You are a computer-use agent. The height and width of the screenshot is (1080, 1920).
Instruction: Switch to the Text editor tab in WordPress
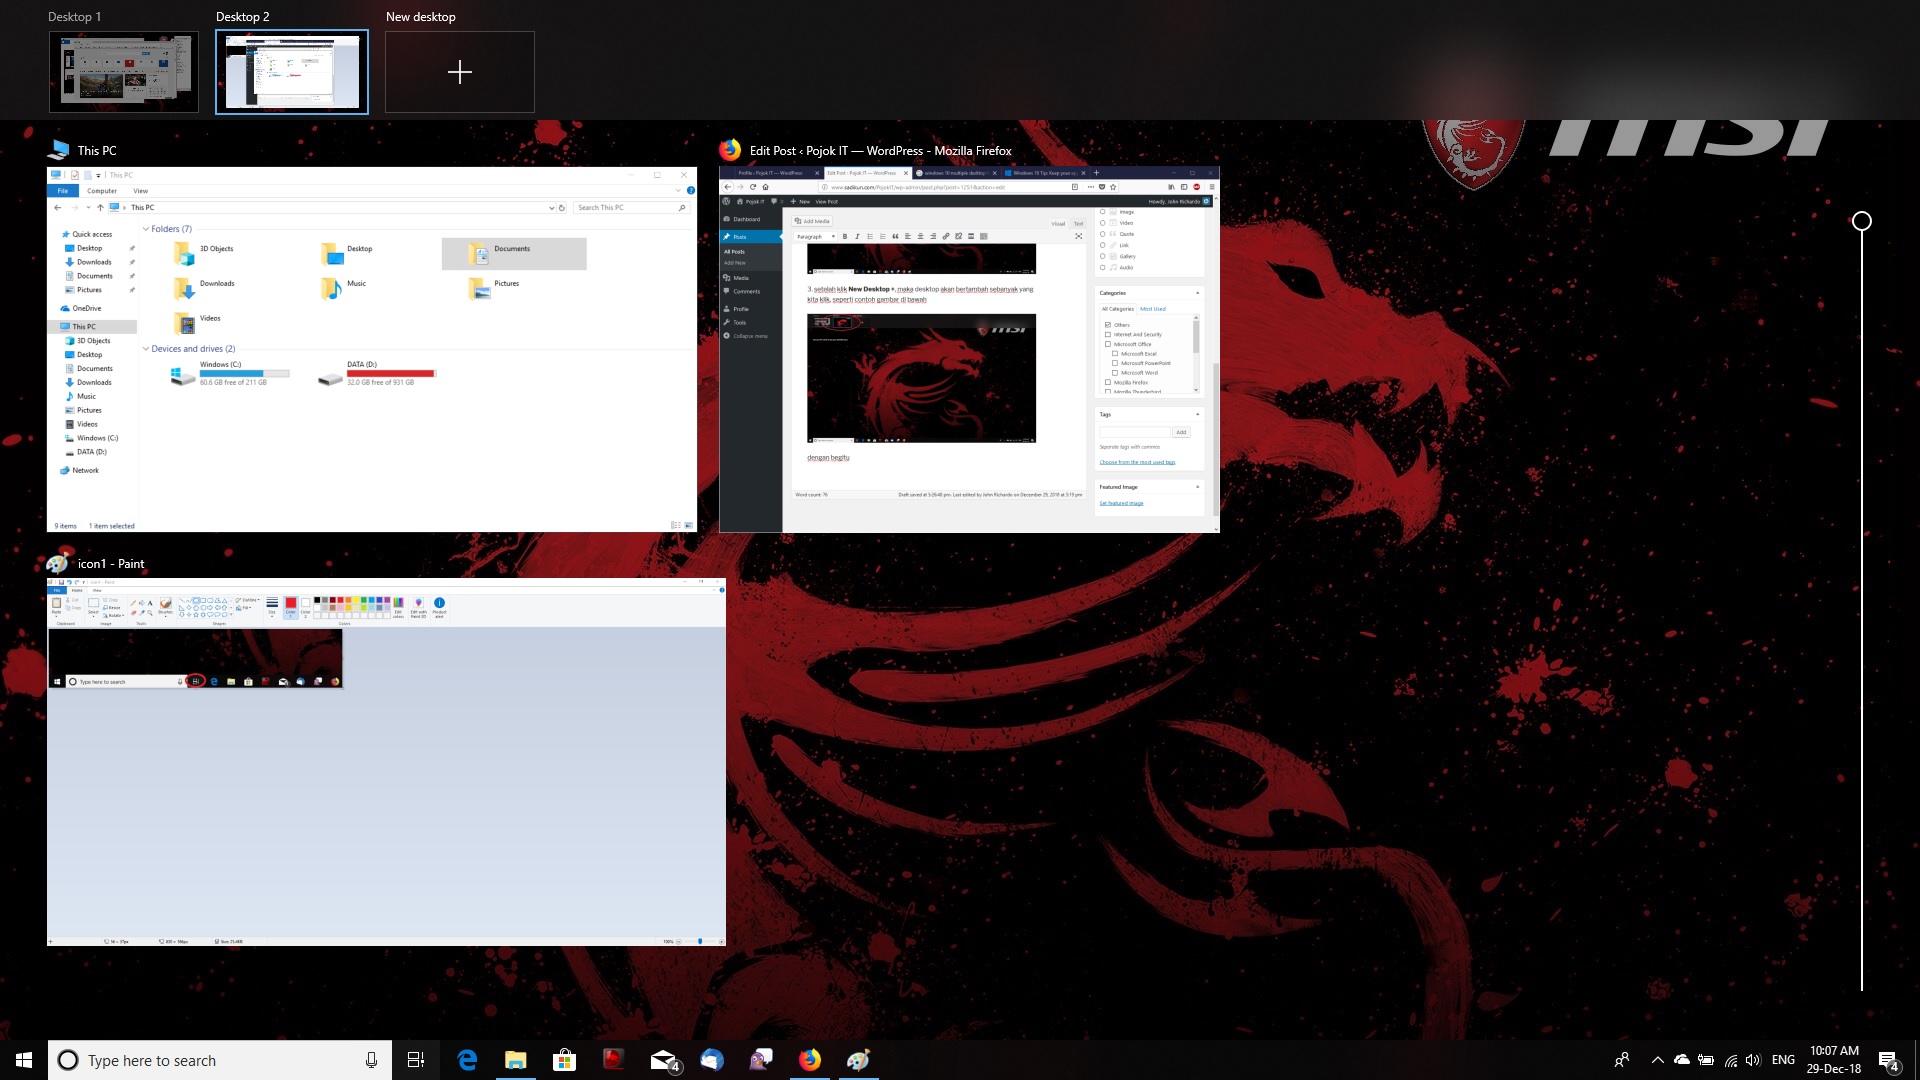(x=1078, y=223)
